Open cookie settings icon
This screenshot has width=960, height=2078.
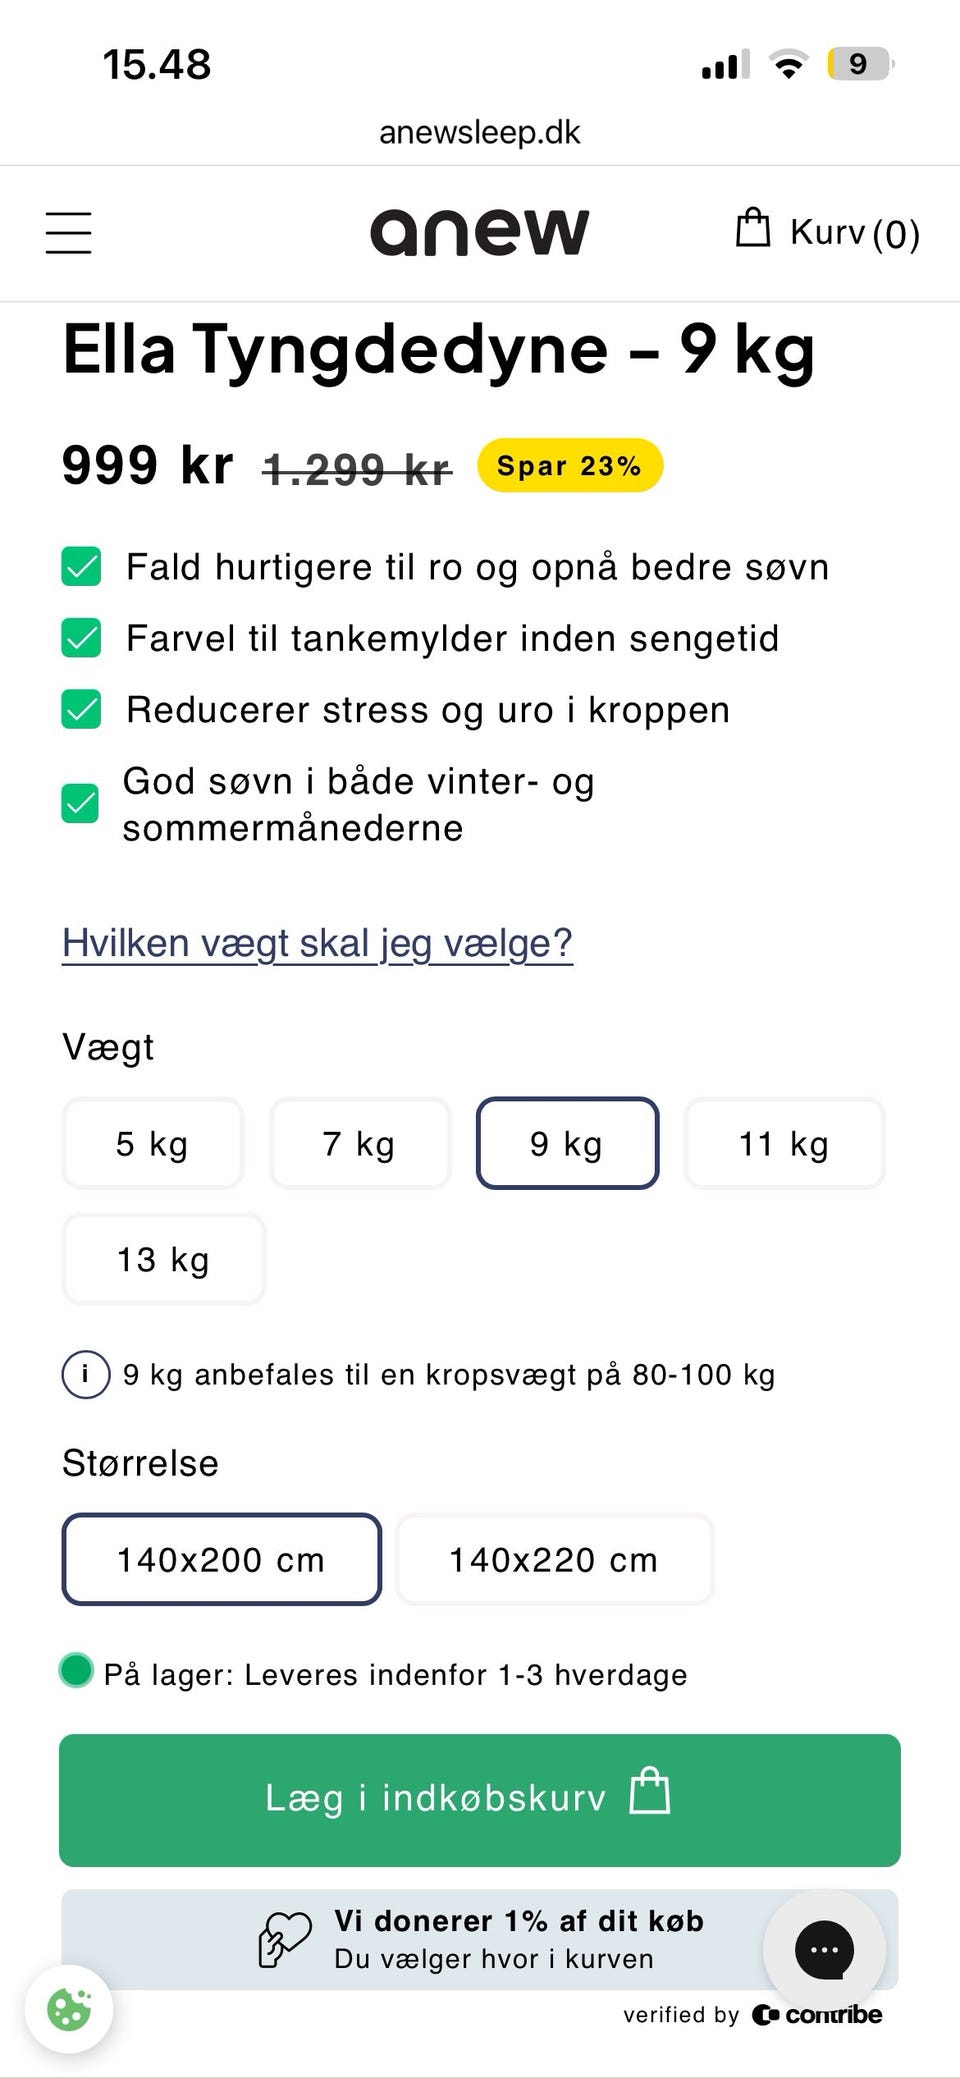(x=69, y=2009)
